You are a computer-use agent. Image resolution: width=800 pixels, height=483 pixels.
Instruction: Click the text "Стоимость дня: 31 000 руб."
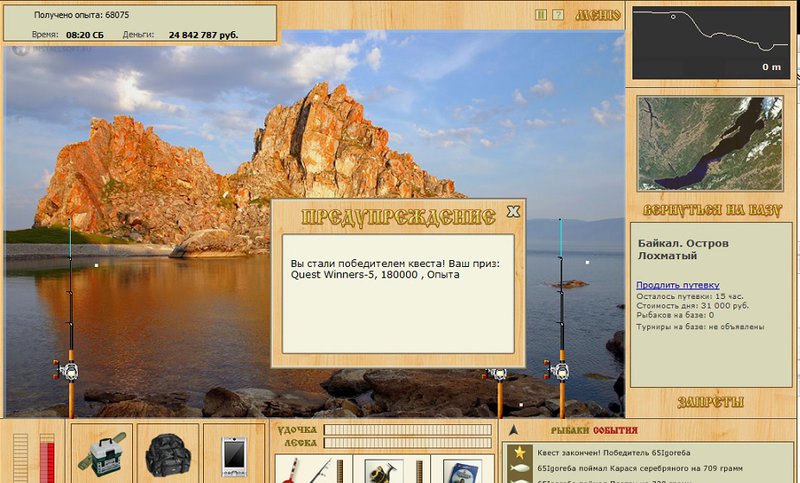tap(692, 306)
